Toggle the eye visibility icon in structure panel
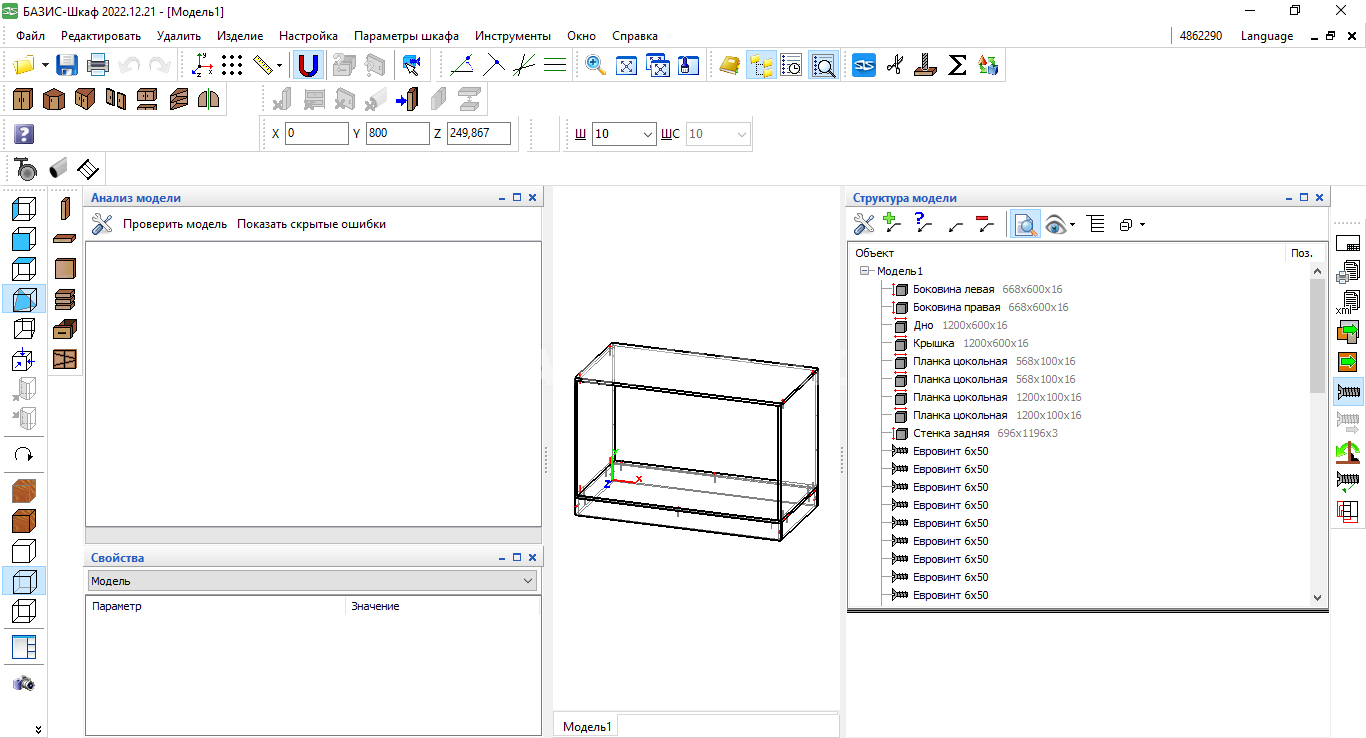This screenshot has height=738, width=1366. click(x=1055, y=225)
